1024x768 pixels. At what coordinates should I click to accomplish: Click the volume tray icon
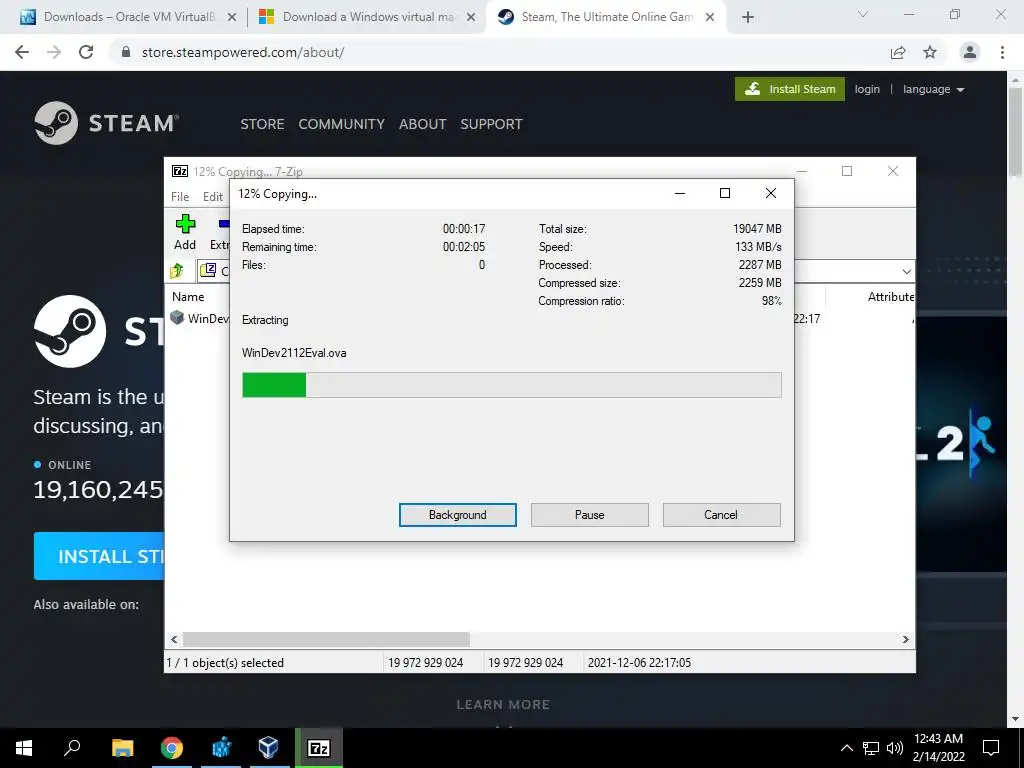click(895, 748)
